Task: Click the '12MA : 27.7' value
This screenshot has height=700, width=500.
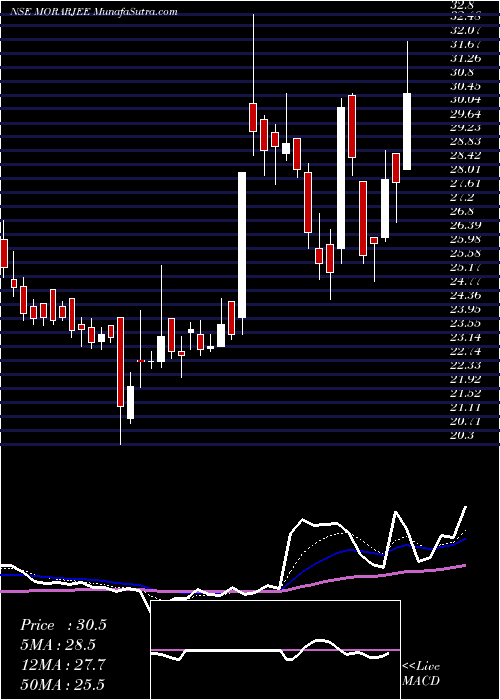Action: (63, 665)
